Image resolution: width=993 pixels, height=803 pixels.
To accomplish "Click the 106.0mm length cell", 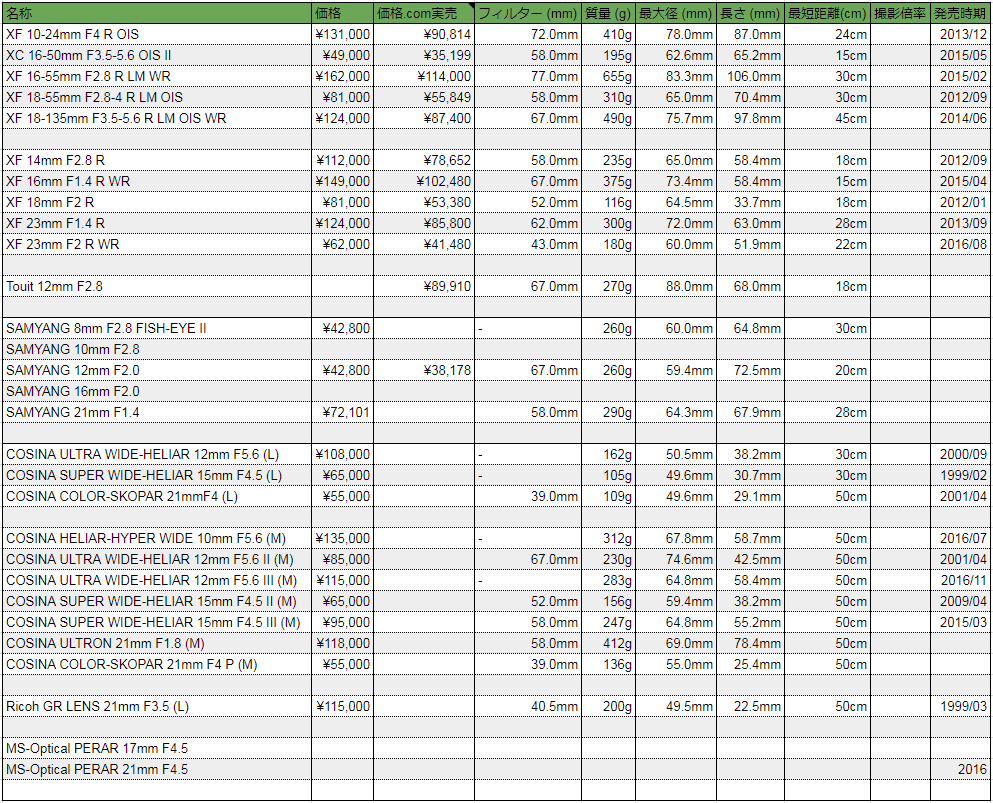I will pos(750,76).
